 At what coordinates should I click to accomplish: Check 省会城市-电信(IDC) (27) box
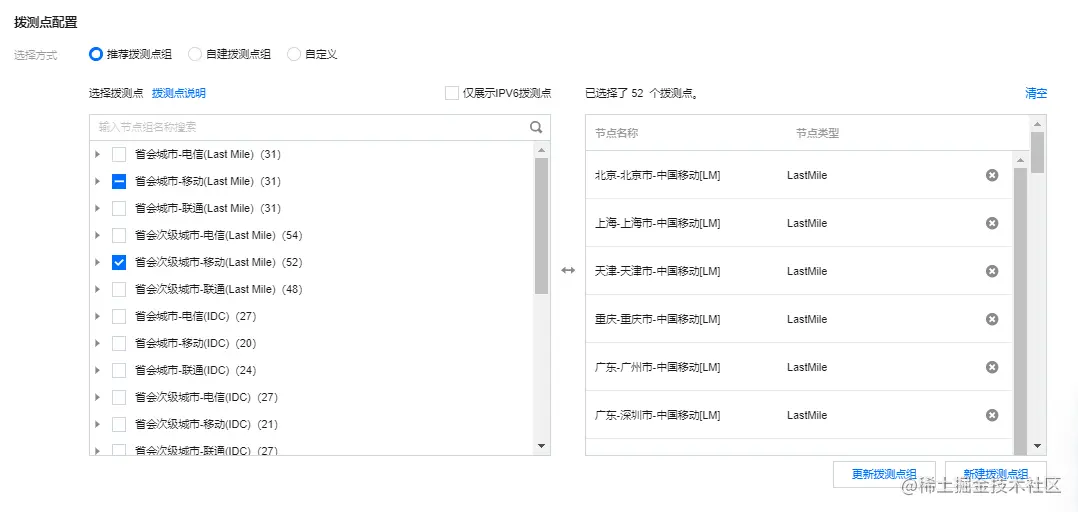(119, 316)
